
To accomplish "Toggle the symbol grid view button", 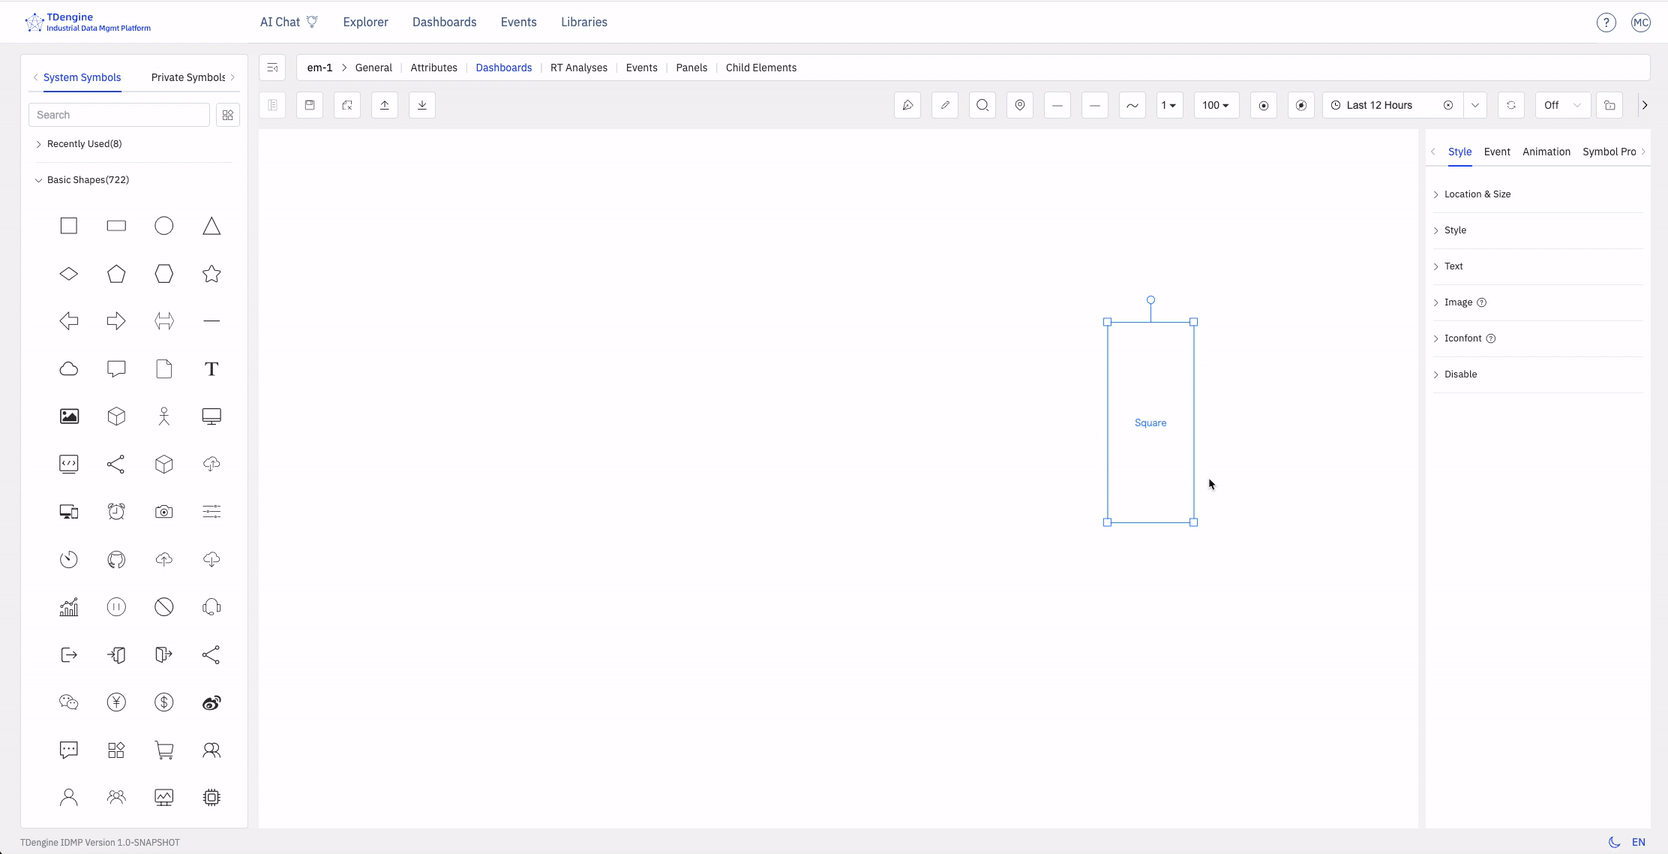I will [228, 115].
